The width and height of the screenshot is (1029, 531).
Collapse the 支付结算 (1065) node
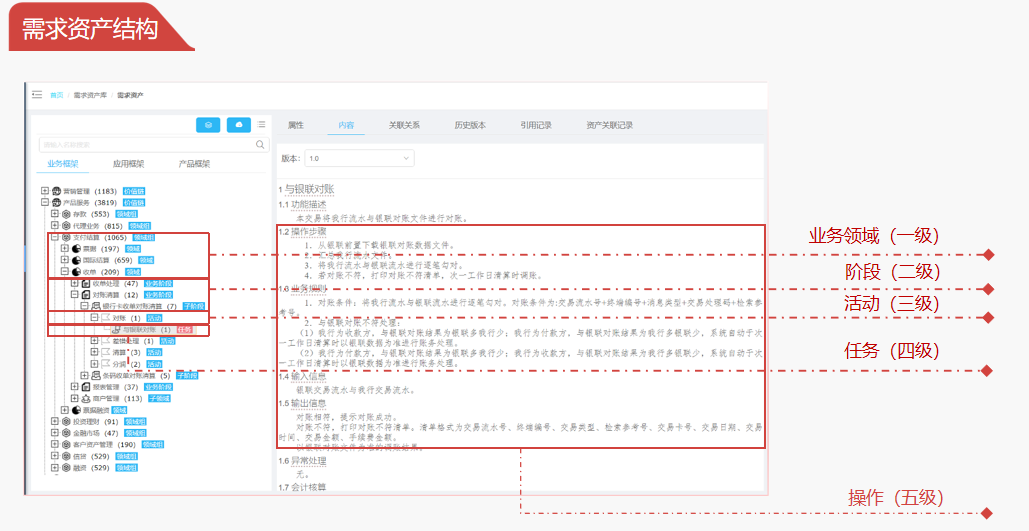pos(55,238)
